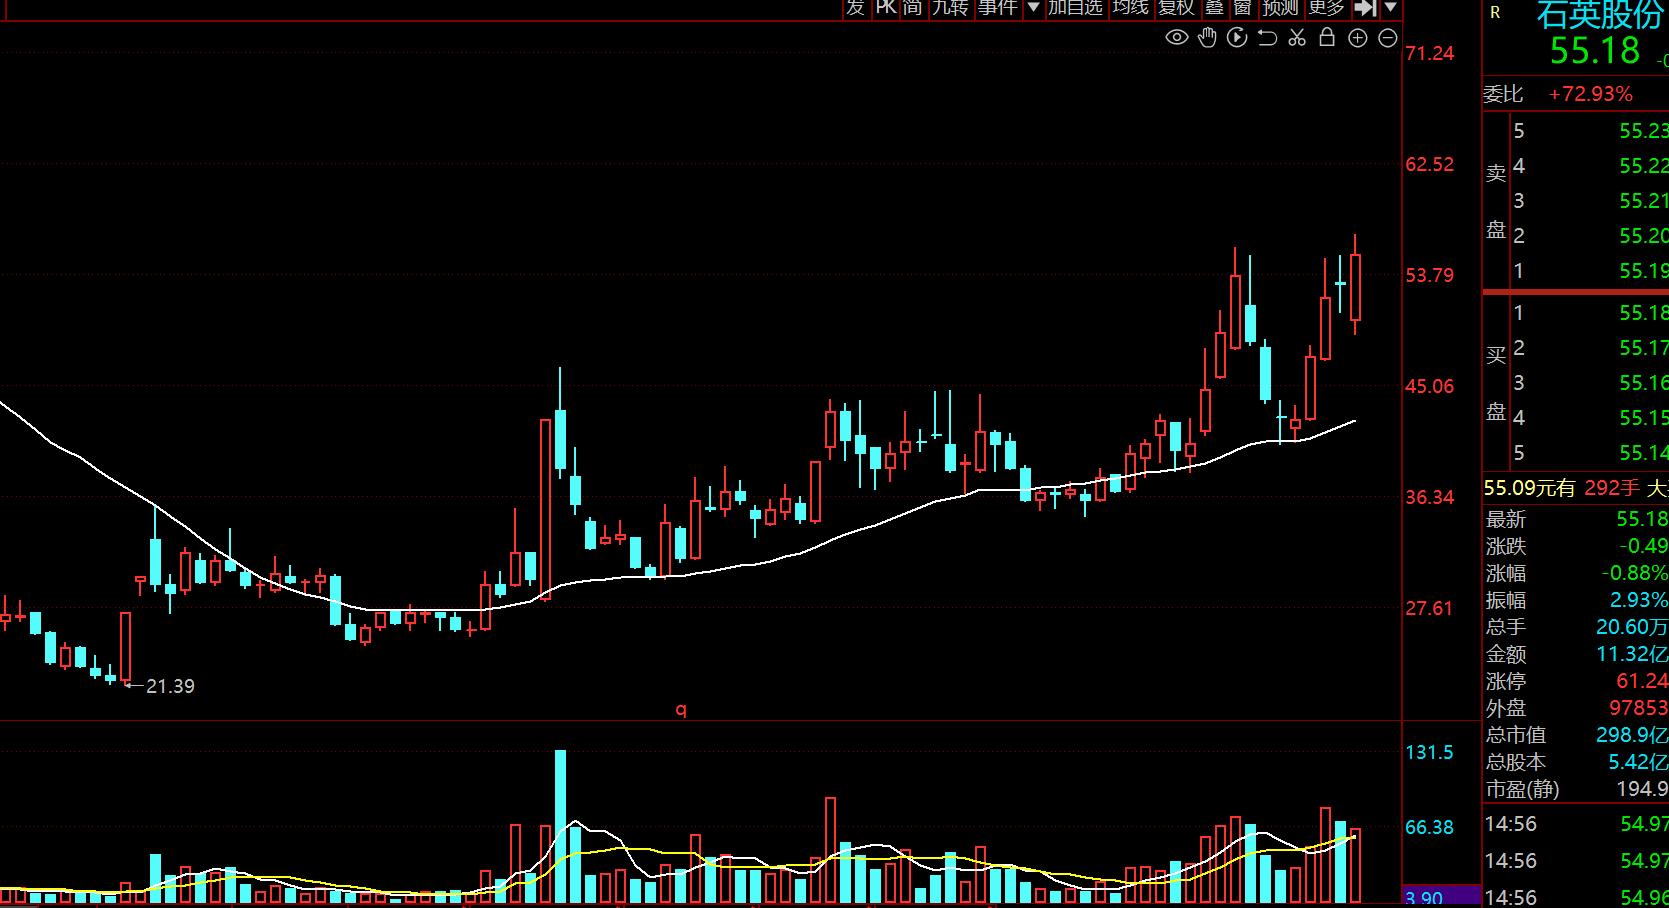1669x908 pixels.
Task: Click the undo arrow icon
Action: click(x=1267, y=38)
